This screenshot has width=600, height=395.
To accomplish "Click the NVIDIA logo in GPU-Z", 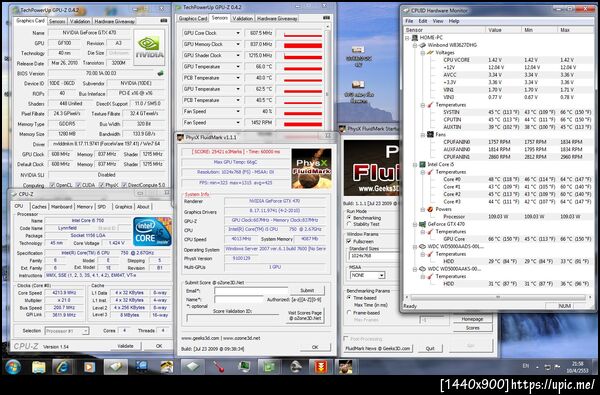I will point(149,47).
